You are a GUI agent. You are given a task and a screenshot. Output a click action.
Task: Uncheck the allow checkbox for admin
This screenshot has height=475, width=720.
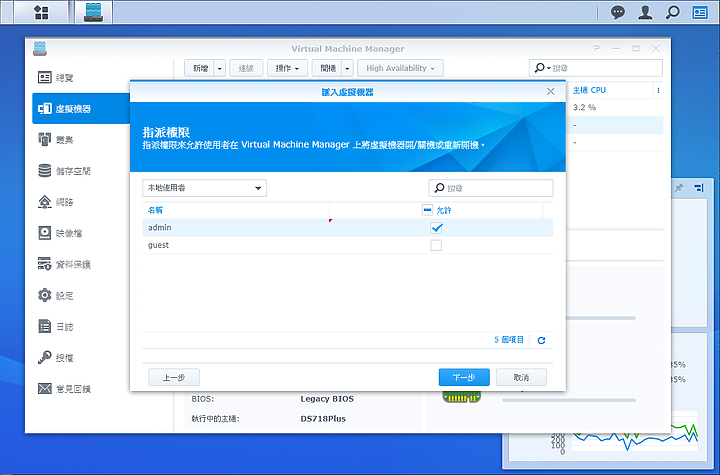[436, 227]
